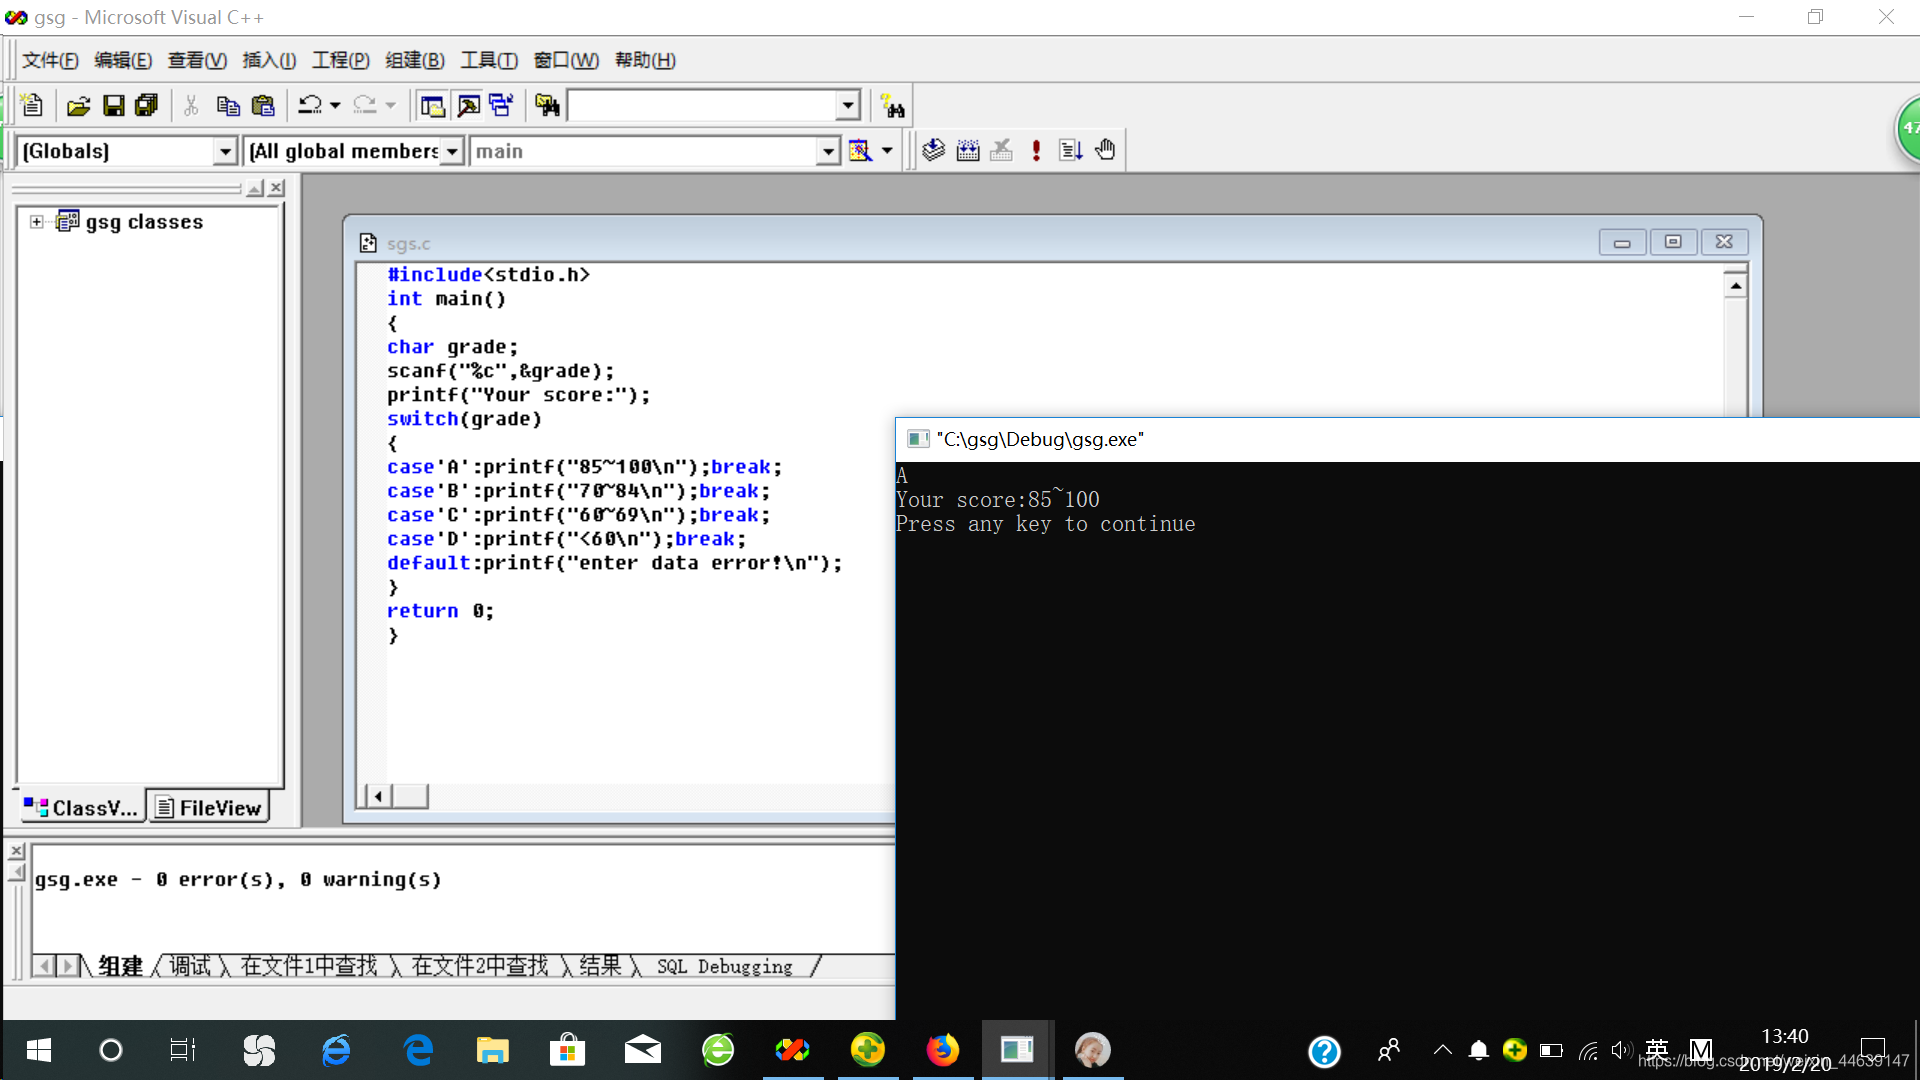Select the SQL Debugging output tab
Screen dimensions: 1920x1080
(x=725, y=966)
